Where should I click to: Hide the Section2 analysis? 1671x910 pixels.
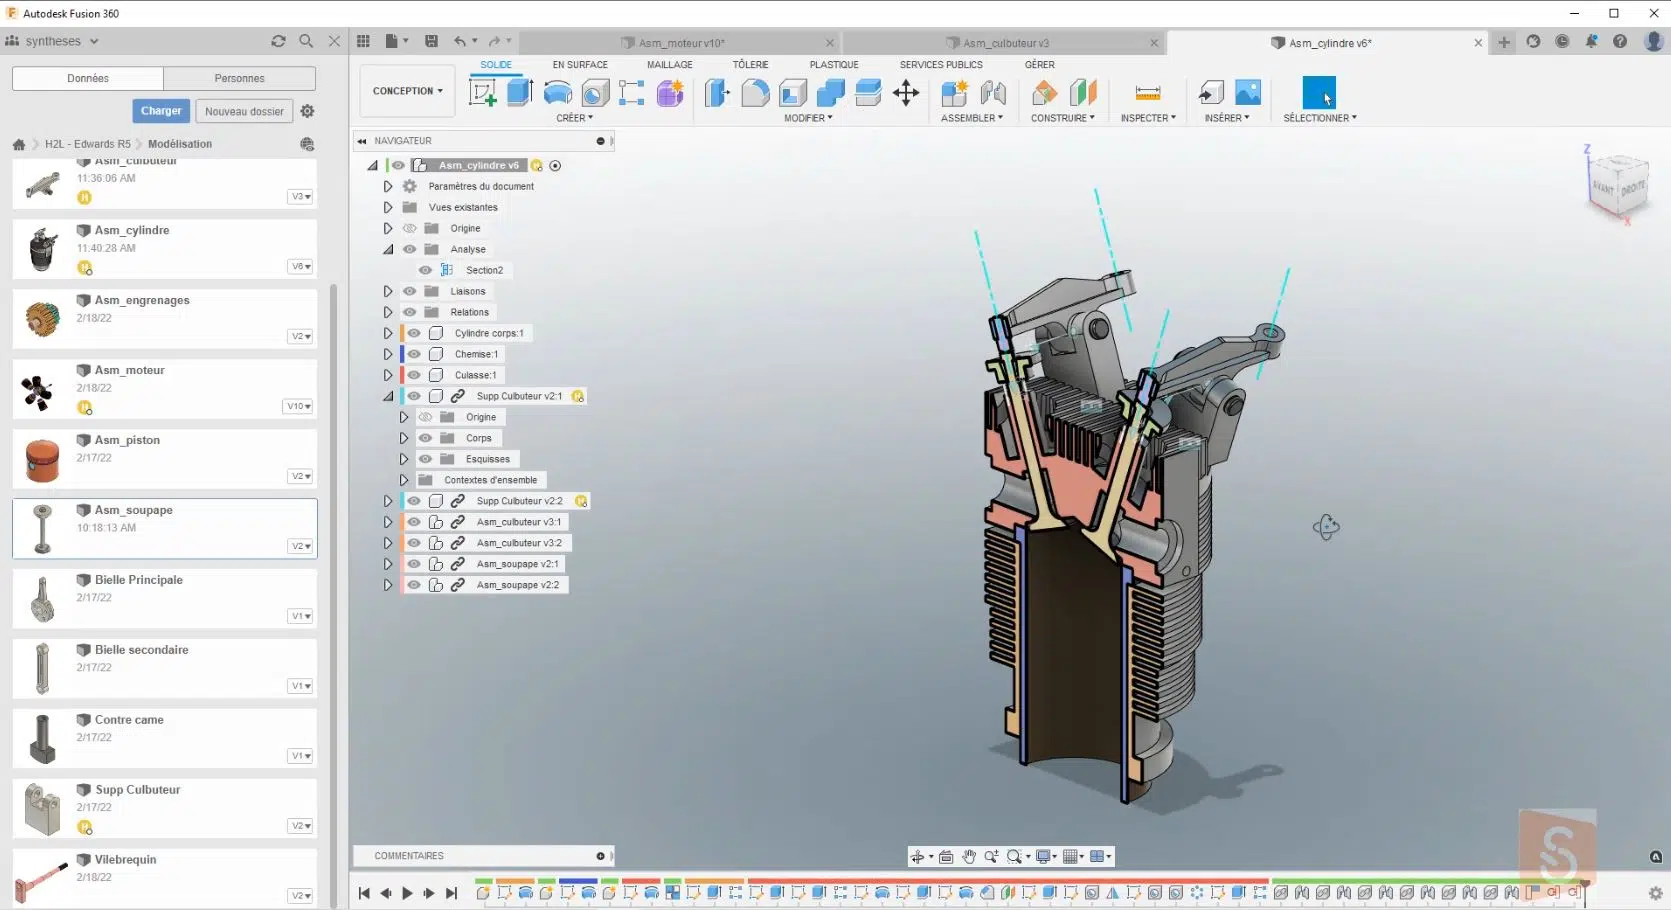pos(425,270)
